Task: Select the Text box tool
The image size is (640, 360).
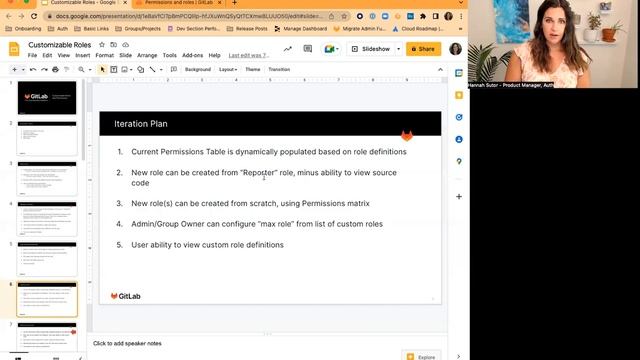Action: click(114, 69)
